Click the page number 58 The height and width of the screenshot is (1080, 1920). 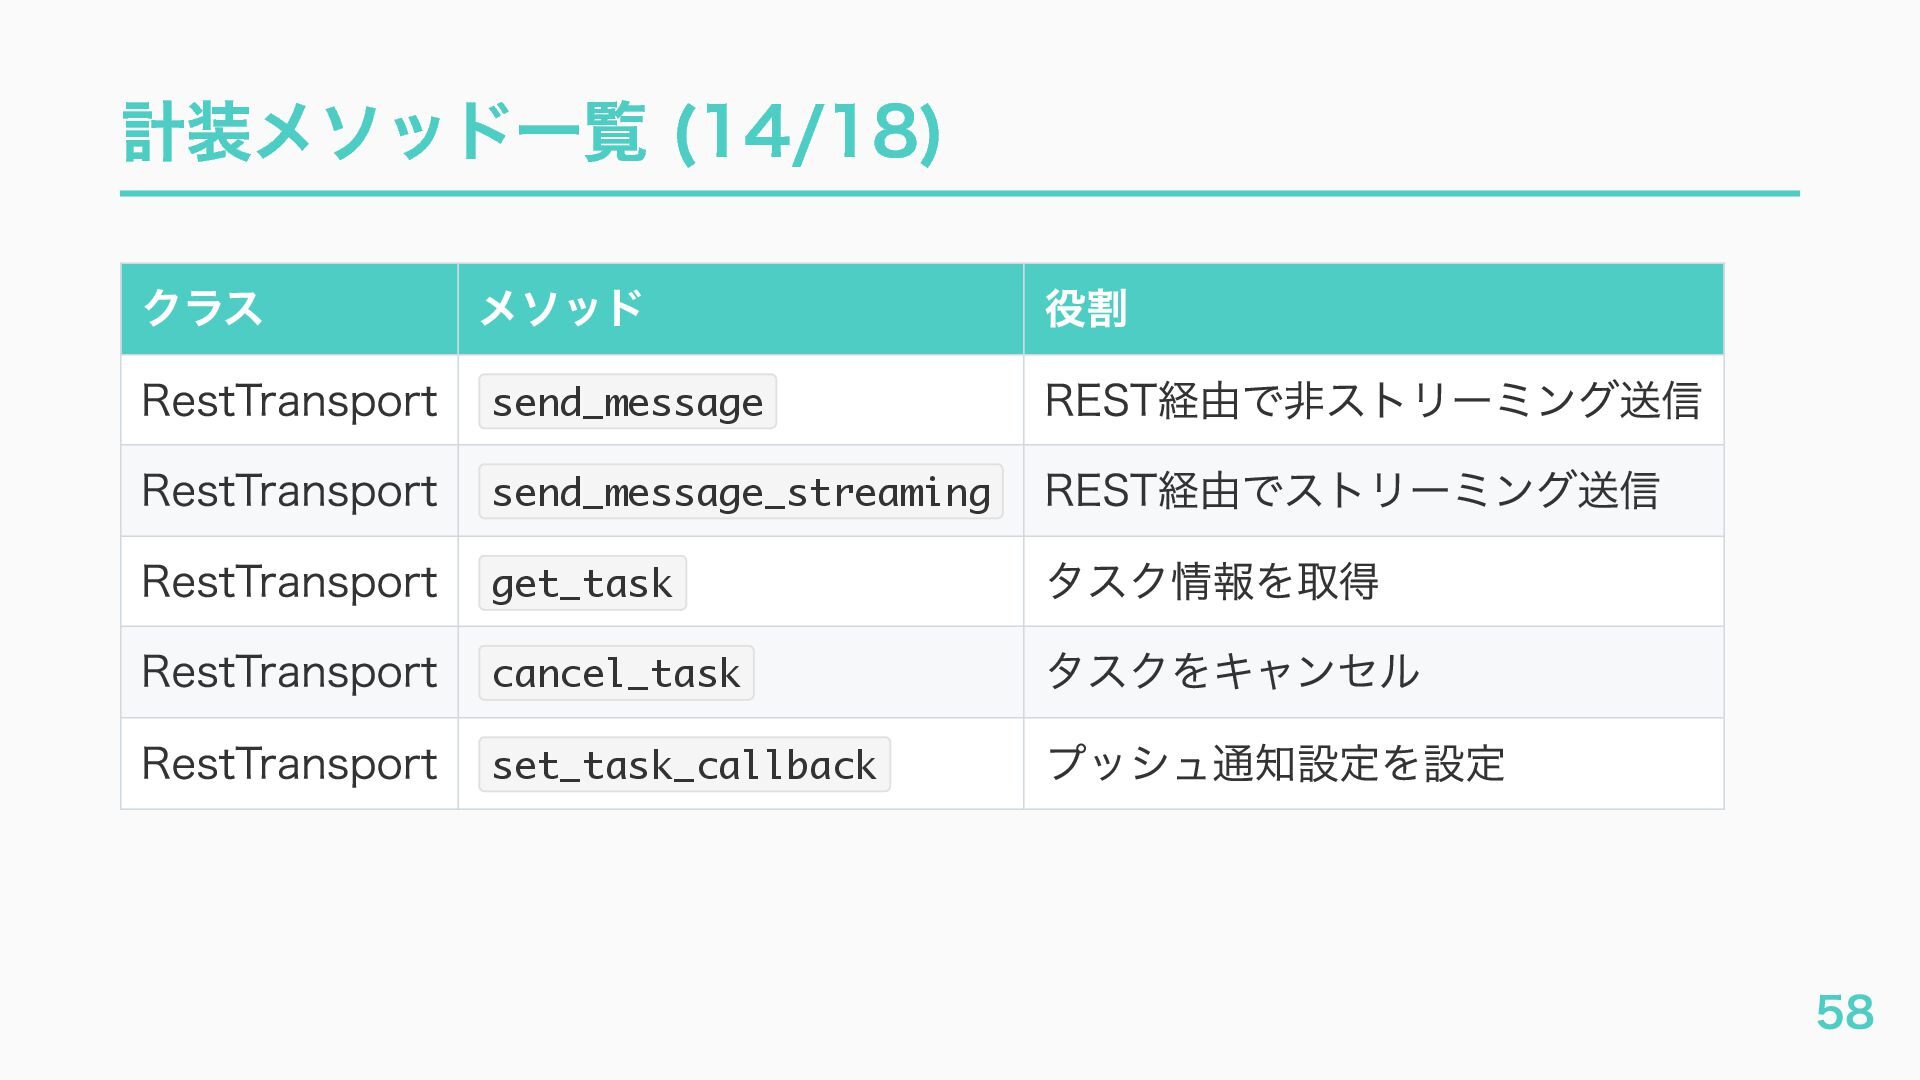(x=1844, y=1012)
